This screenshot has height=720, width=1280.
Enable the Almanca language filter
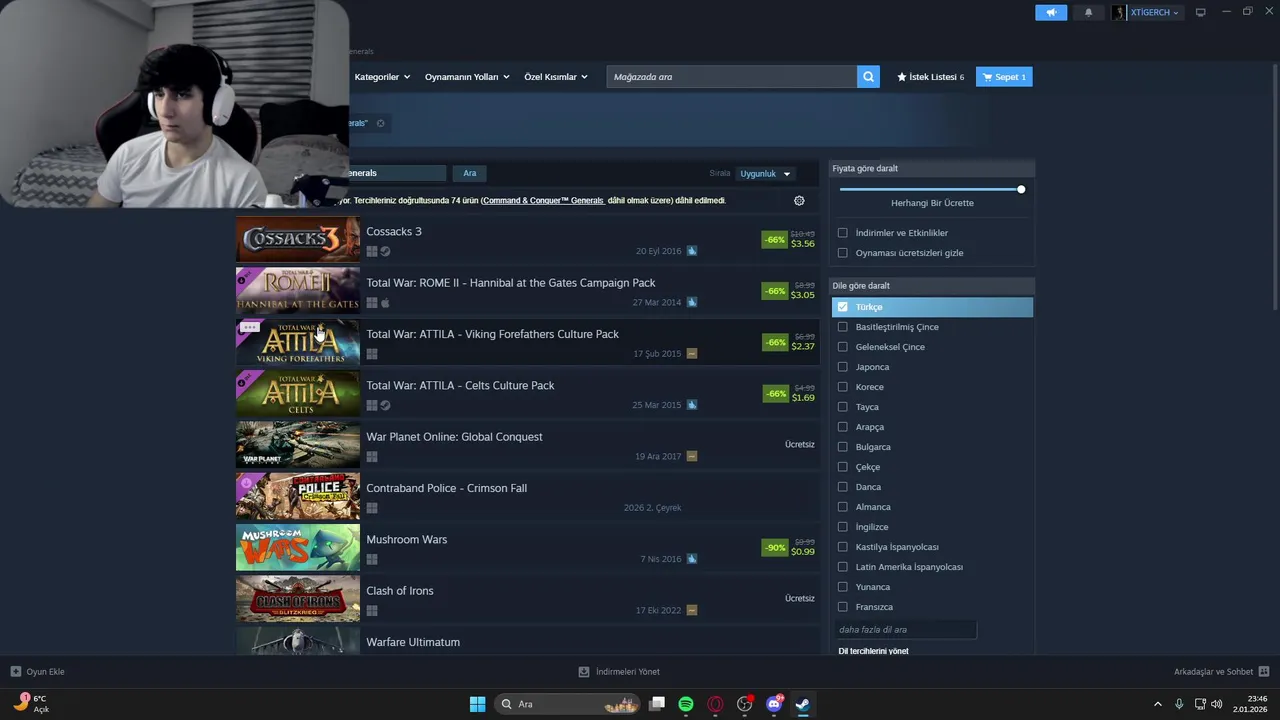(x=842, y=507)
